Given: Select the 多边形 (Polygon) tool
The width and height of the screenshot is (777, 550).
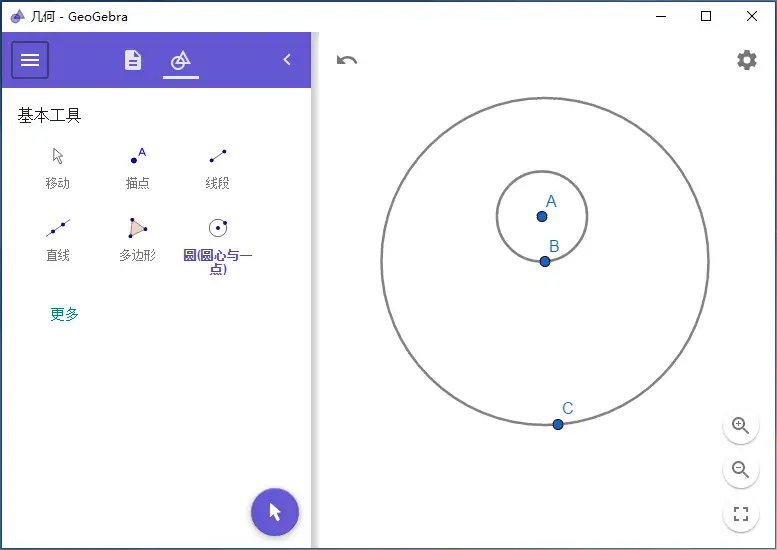Looking at the screenshot, I should 138,241.
